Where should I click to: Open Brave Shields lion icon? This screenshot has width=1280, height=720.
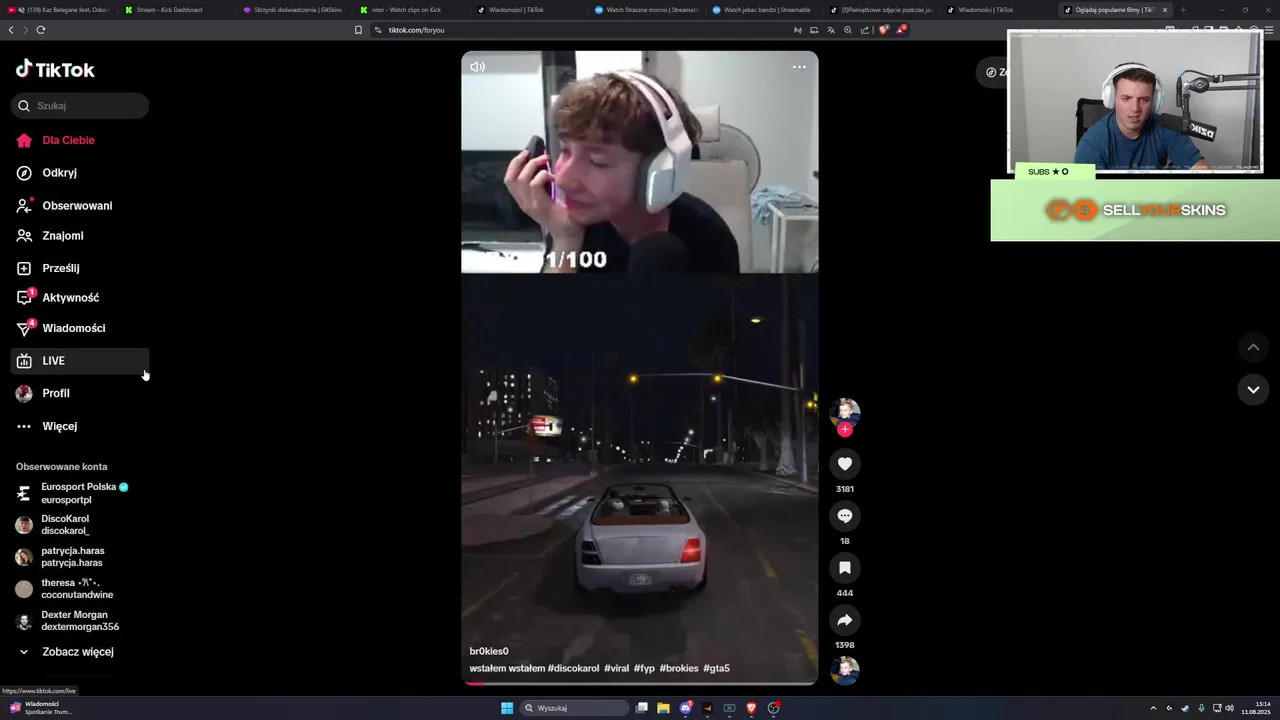[x=883, y=30]
